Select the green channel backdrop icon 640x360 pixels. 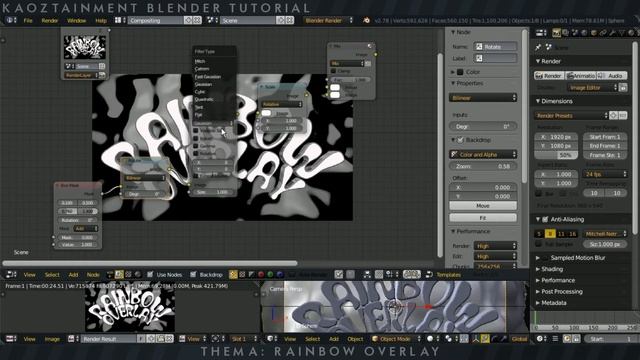click(x=270, y=275)
